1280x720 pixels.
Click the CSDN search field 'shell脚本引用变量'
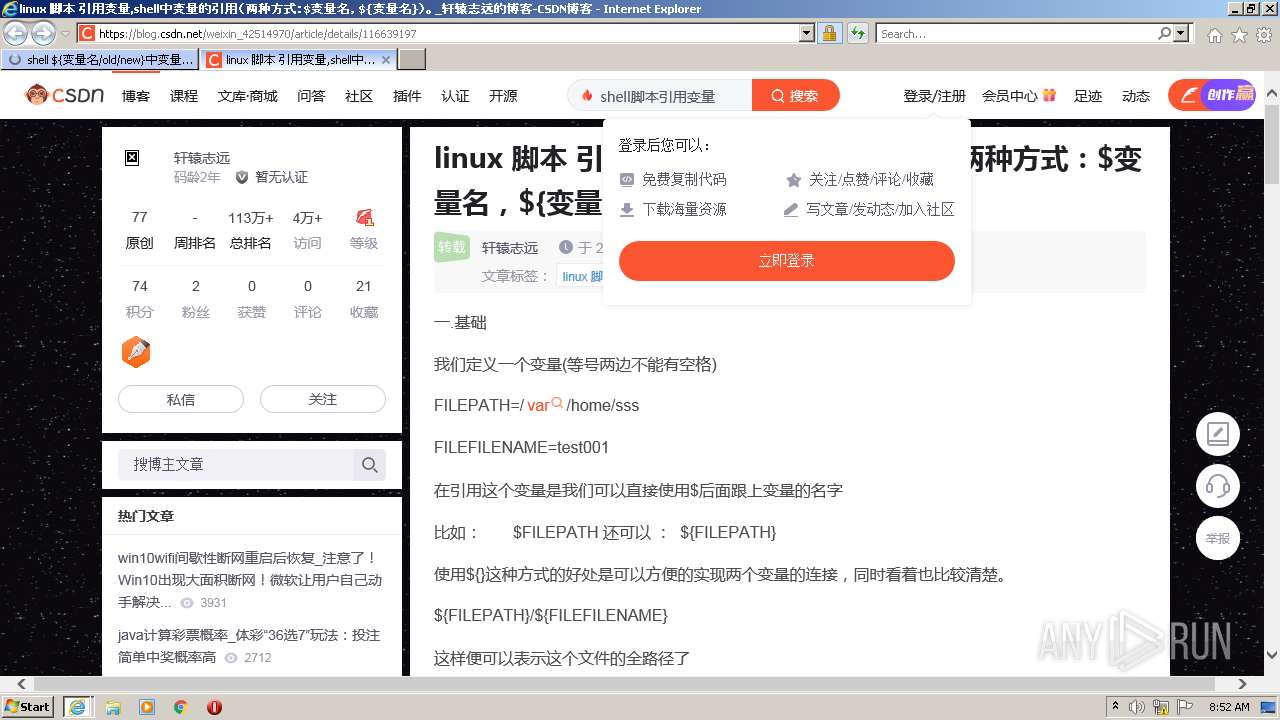pos(660,96)
